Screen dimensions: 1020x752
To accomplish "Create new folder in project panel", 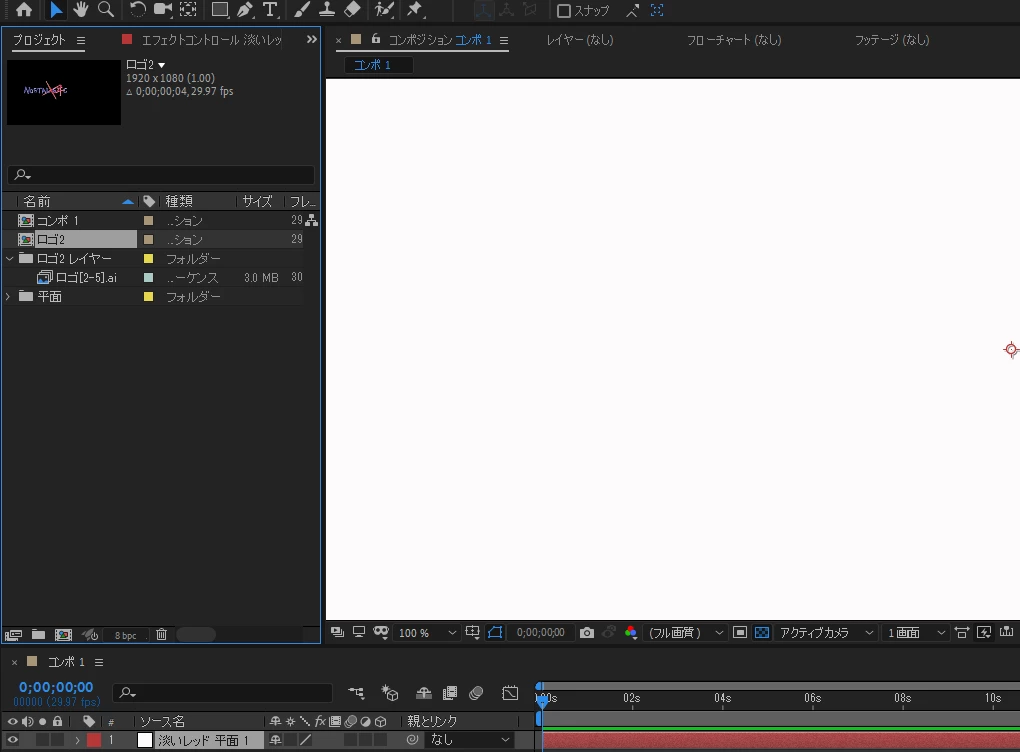I will click(x=38, y=634).
